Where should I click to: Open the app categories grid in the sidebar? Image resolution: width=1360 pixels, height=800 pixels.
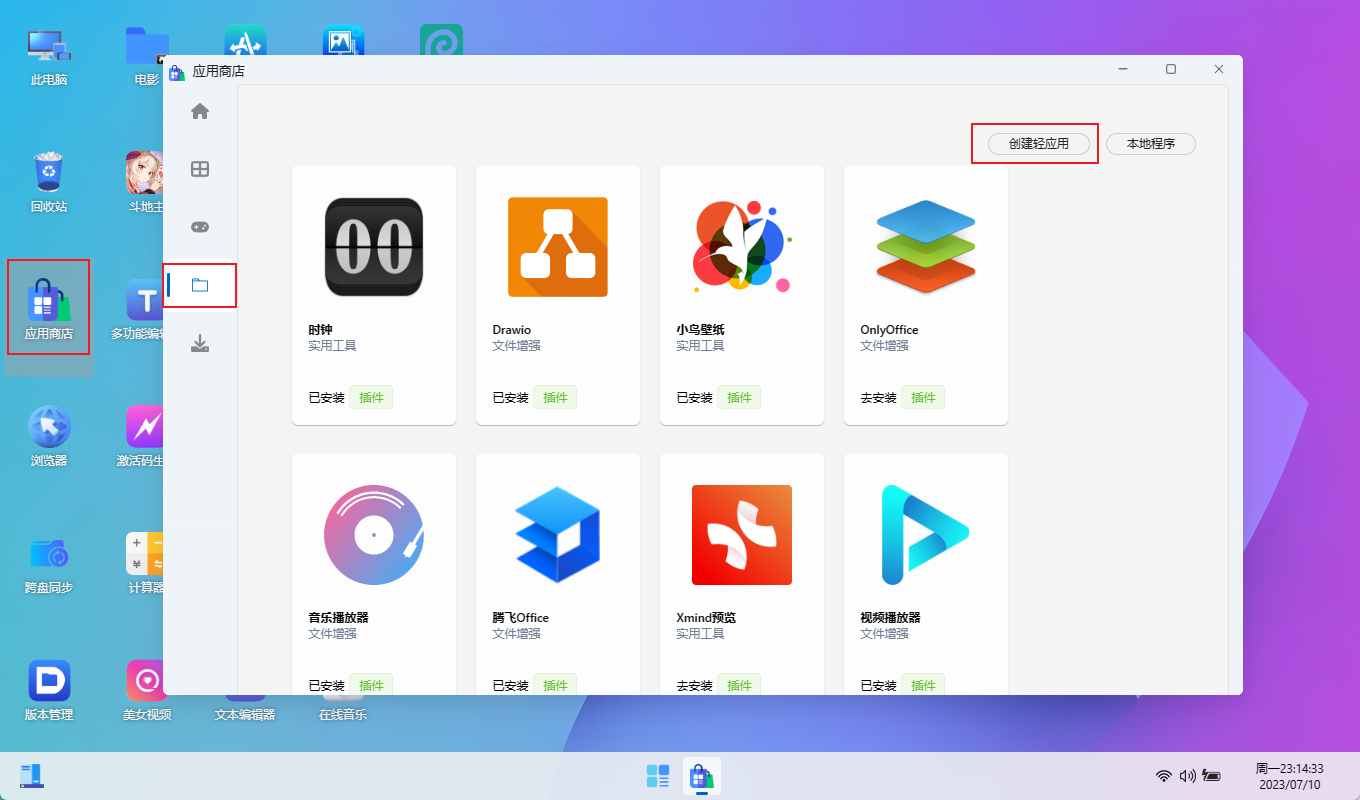click(x=199, y=169)
